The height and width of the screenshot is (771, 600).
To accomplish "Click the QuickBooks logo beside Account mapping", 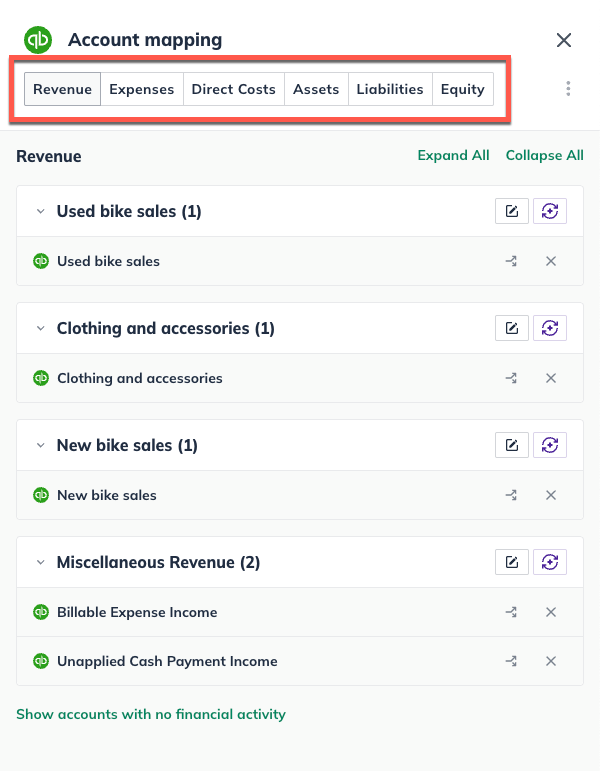I will (38, 40).
